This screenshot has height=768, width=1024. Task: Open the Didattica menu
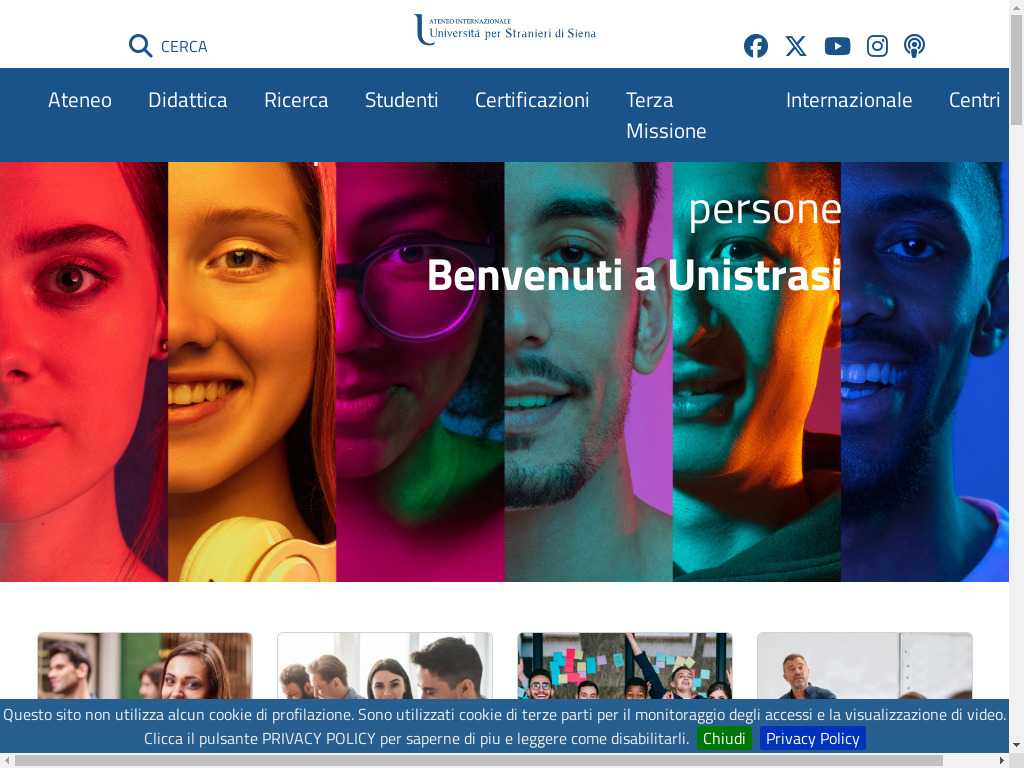(x=187, y=100)
